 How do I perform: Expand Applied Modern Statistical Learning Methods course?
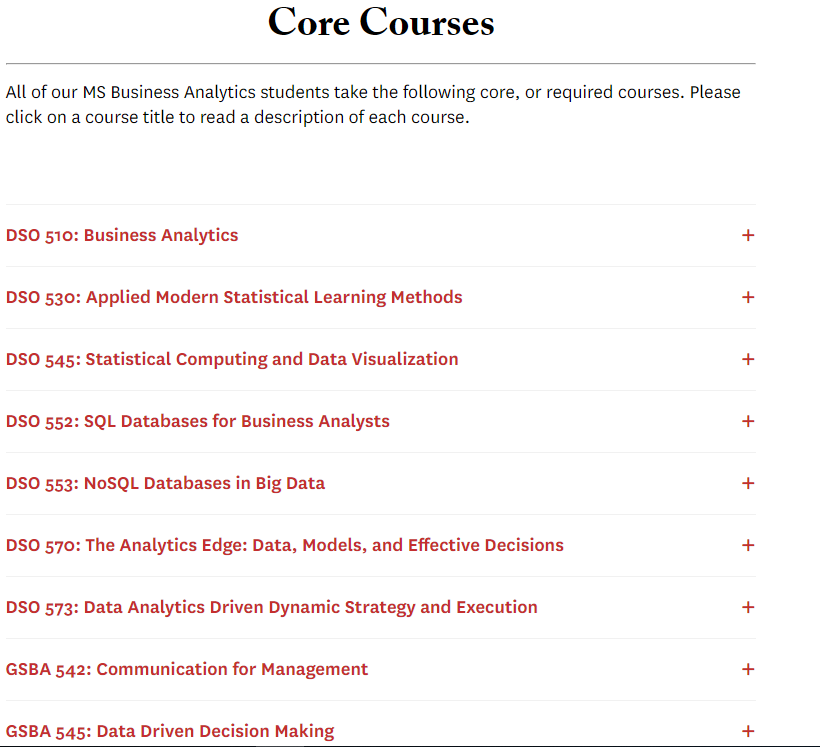click(234, 297)
